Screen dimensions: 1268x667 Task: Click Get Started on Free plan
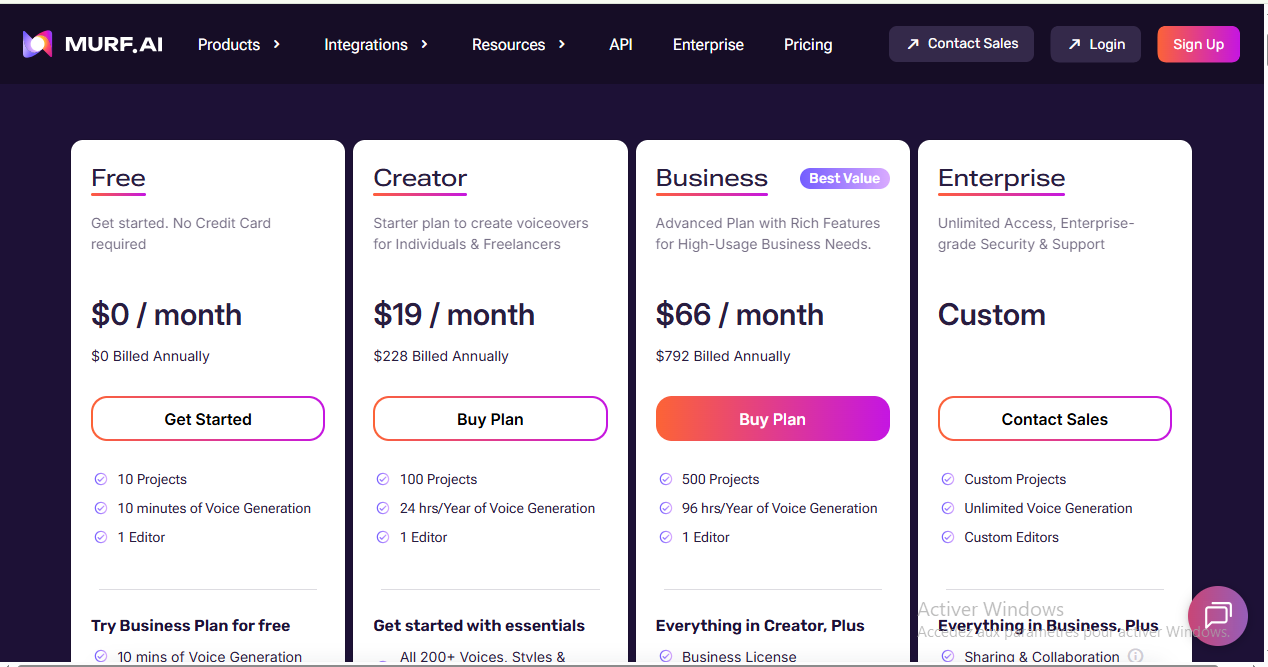coord(208,419)
